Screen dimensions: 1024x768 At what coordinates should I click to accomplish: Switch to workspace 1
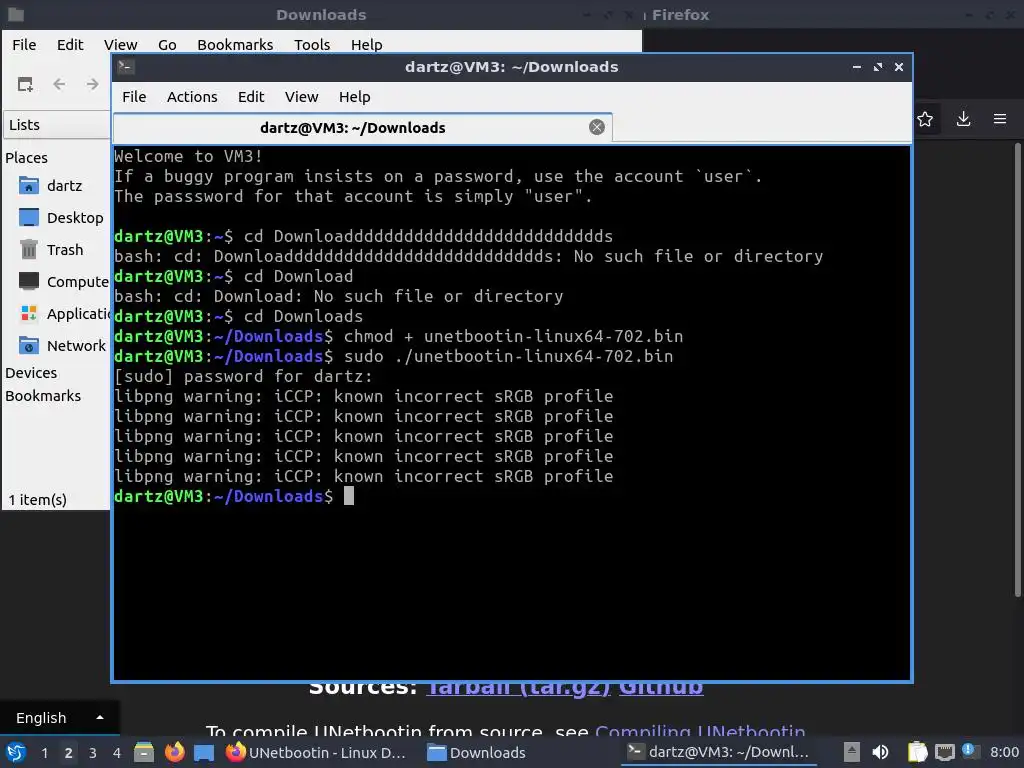44,753
